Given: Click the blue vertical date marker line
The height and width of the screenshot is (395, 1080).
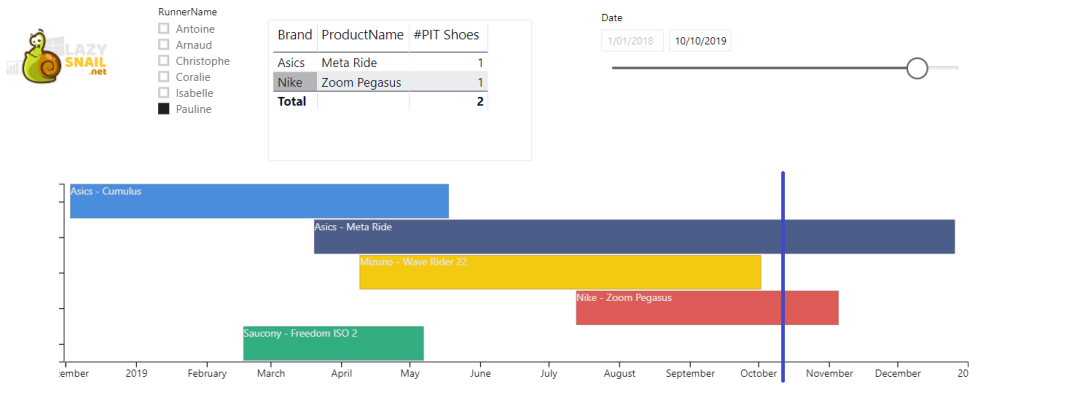Looking at the screenshot, I should [x=783, y=276].
